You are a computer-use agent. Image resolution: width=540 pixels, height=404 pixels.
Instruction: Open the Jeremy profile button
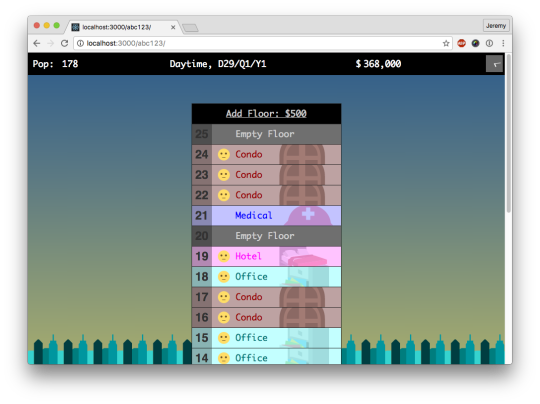click(496, 26)
